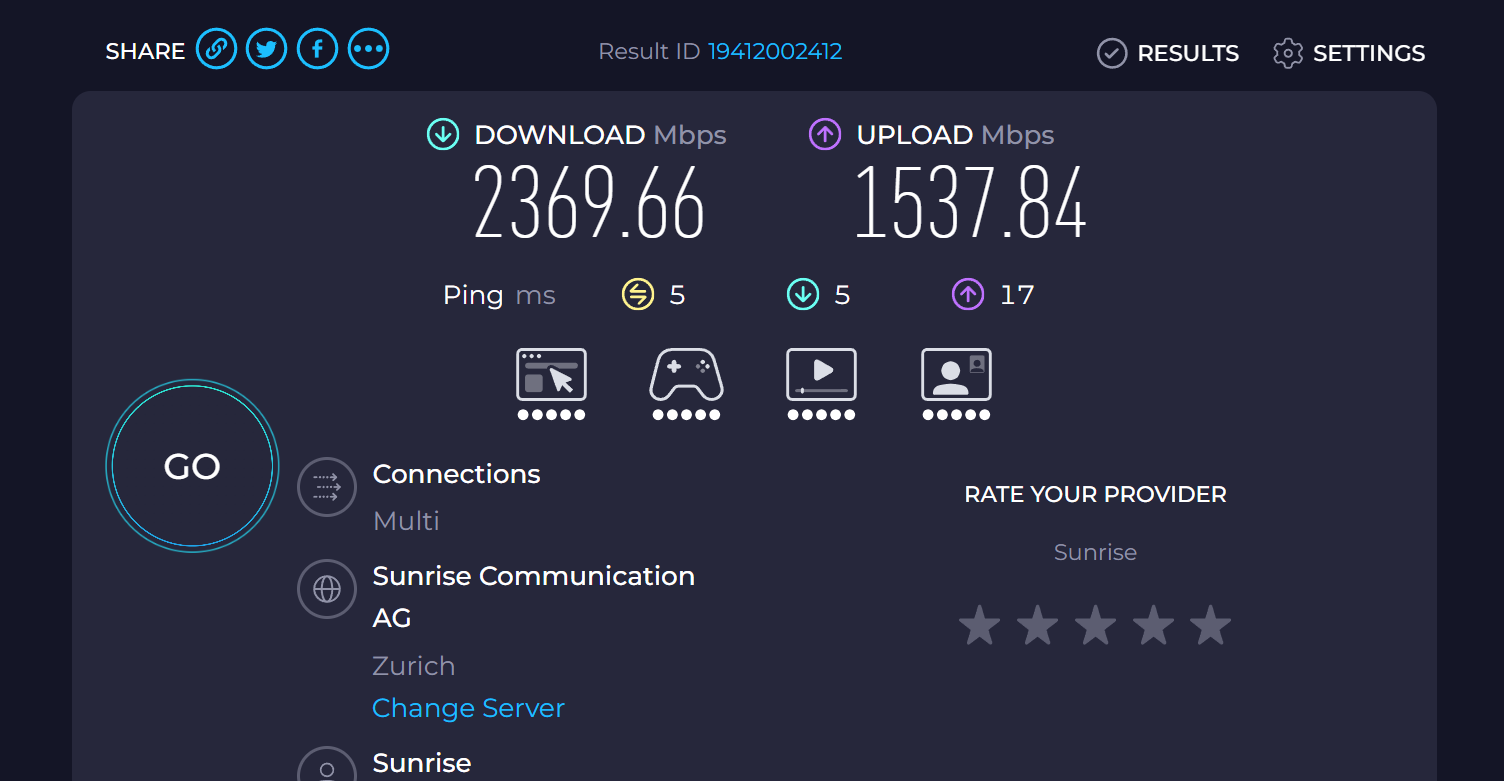Click the Multi connections value
Viewport: 1504px width, 781px height.
[x=406, y=521]
